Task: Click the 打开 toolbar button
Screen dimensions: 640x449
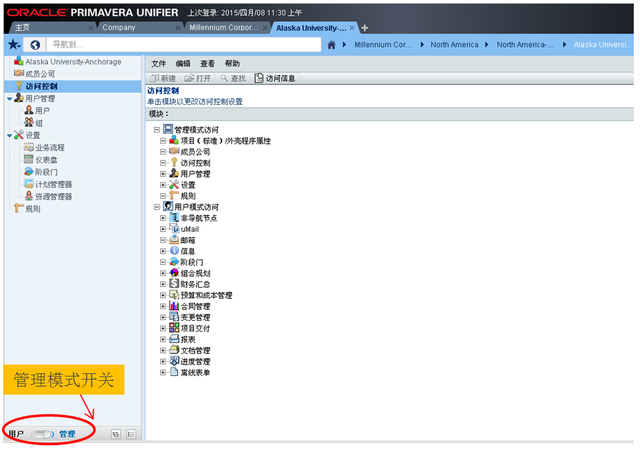Action: click(198, 78)
